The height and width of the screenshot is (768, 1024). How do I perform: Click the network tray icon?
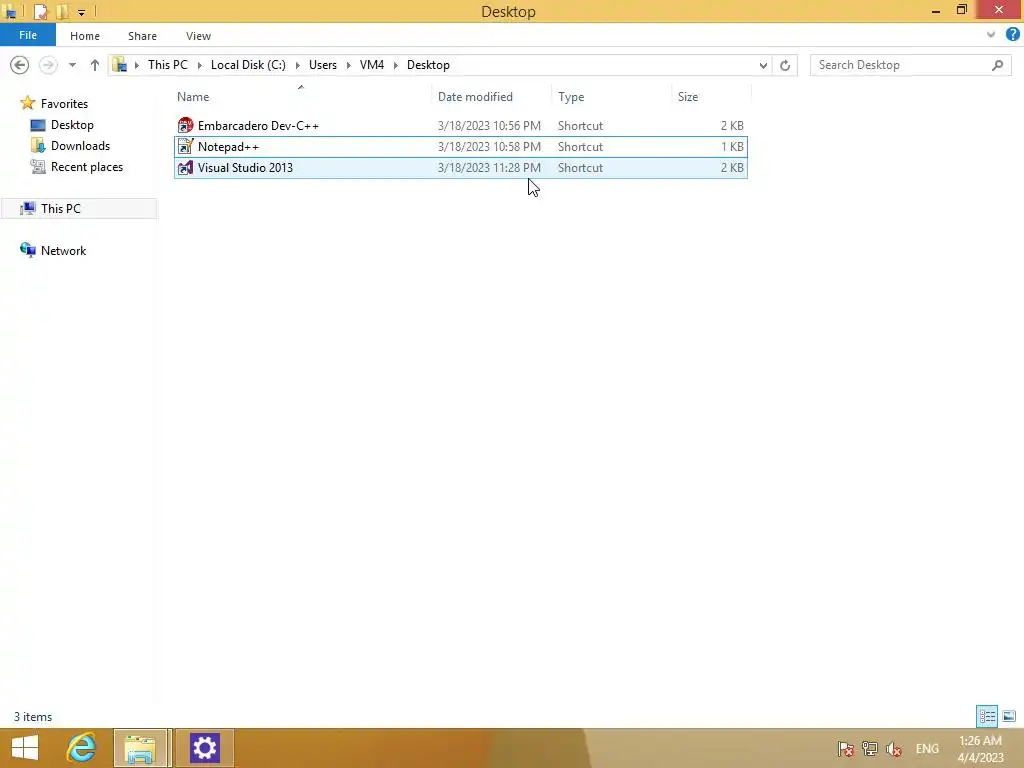(869, 749)
